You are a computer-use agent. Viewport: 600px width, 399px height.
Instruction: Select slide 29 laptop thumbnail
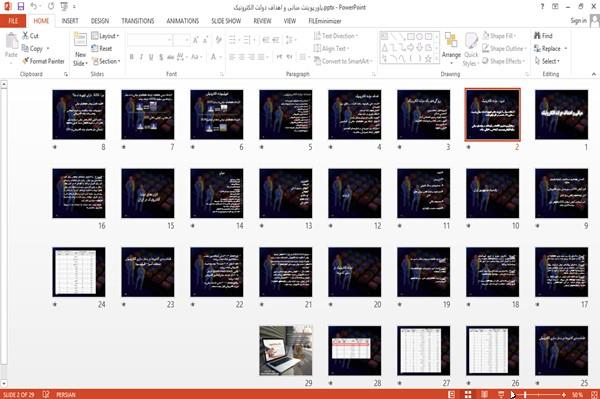click(285, 351)
